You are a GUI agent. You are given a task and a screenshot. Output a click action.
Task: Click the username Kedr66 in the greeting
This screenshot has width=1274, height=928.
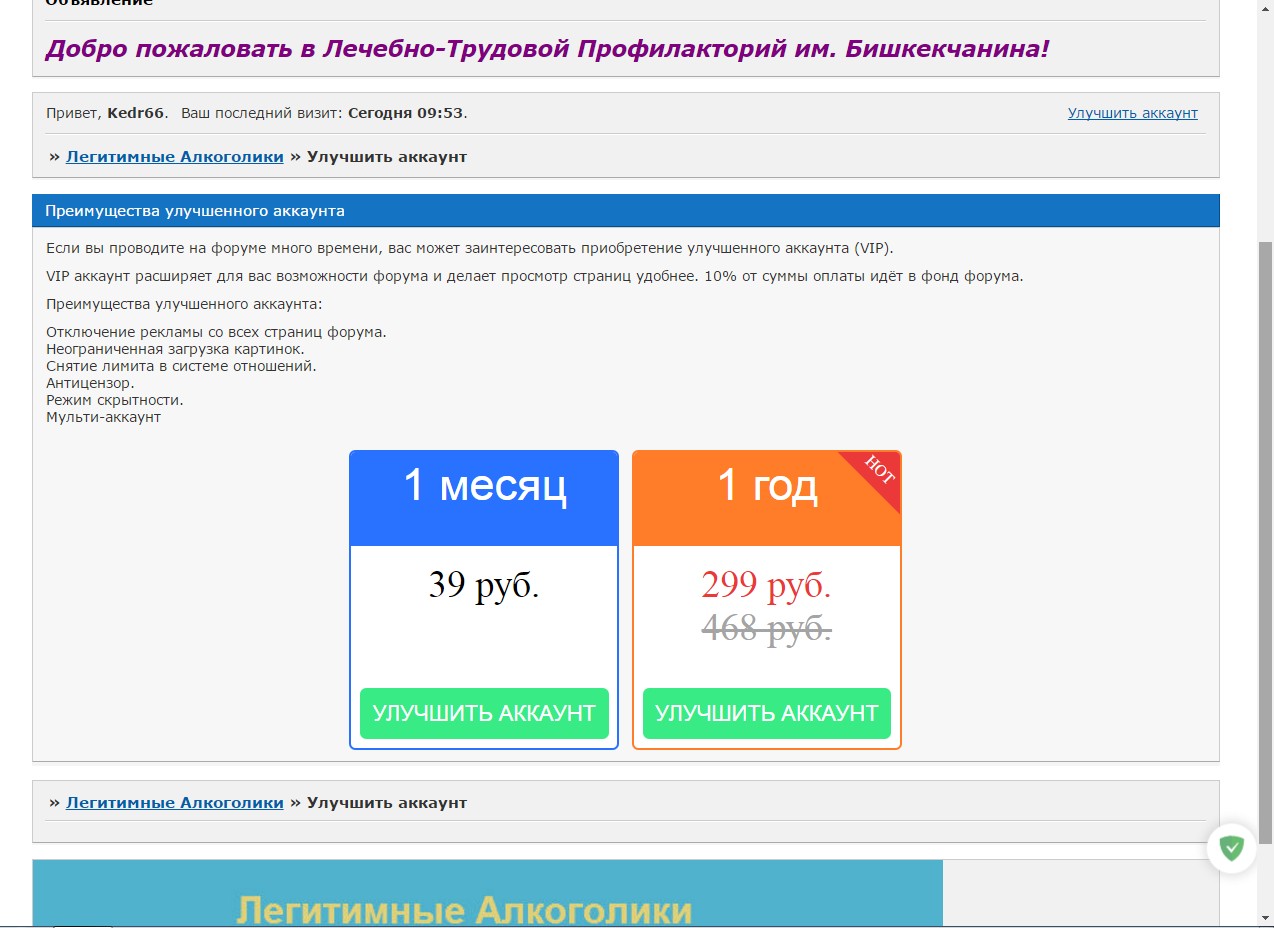(x=136, y=113)
